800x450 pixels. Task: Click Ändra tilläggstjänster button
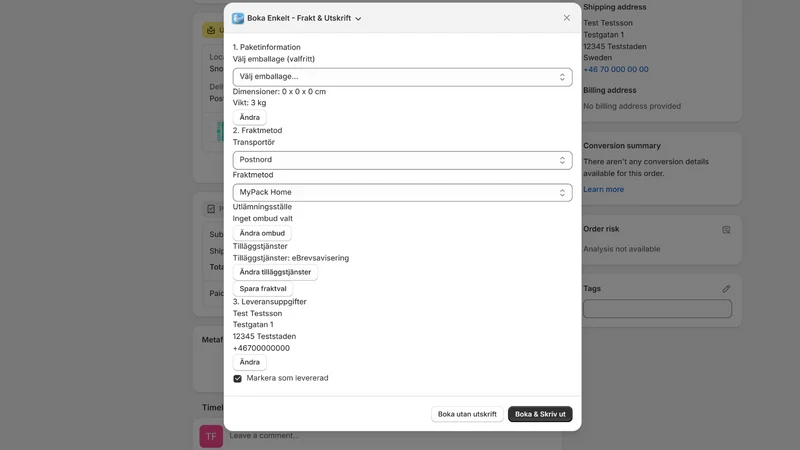[x=275, y=272]
